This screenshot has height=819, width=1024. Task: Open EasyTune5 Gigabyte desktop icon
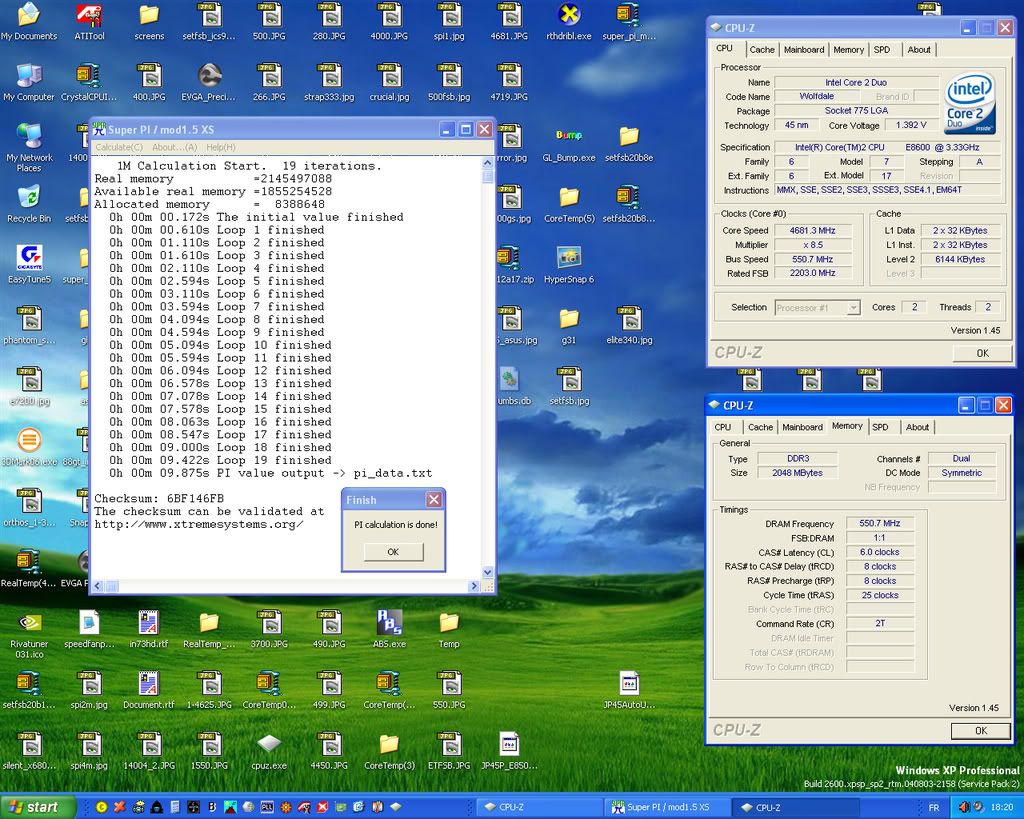coord(29,259)
